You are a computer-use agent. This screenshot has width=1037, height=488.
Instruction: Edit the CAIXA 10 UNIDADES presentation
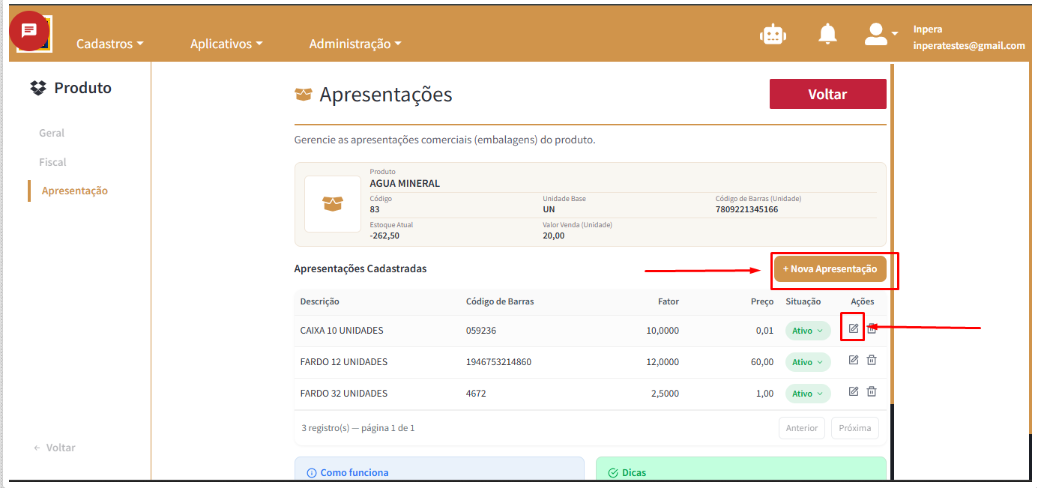point(853,328)
